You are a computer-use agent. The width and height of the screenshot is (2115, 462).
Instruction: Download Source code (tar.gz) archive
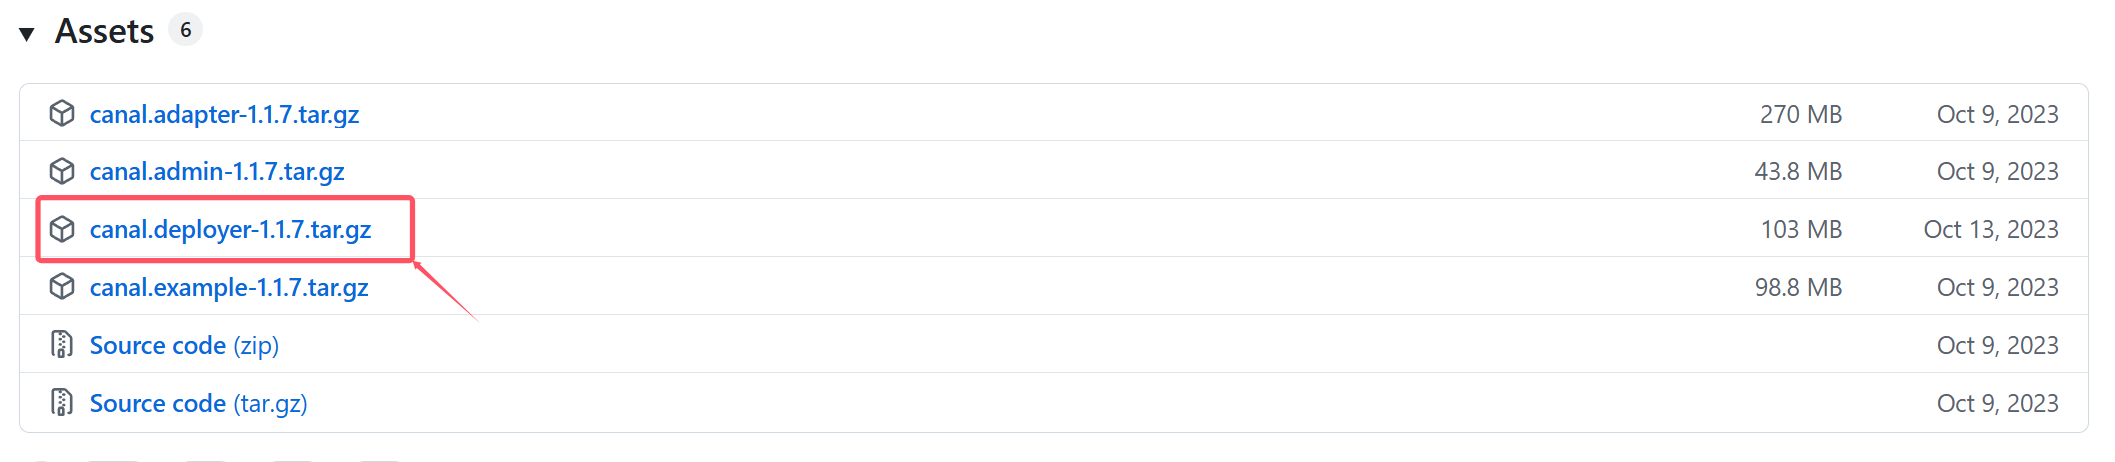coord(198,403)
